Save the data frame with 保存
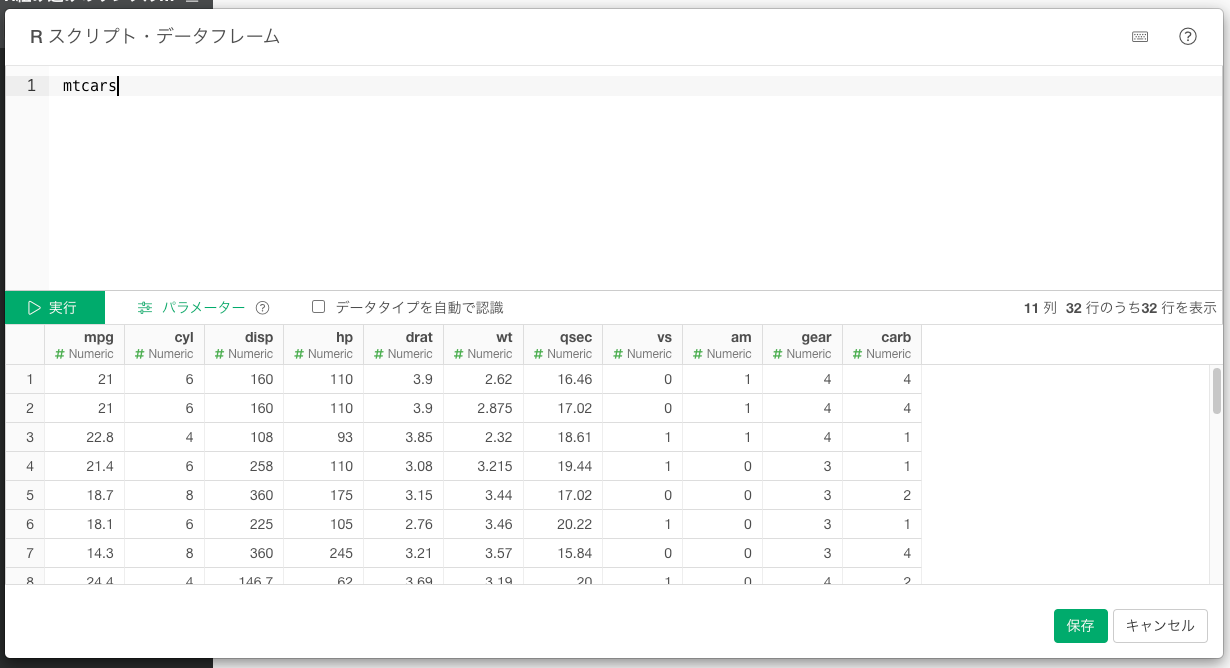The height and width of the screenshot is (668, 1230). click(x=1080, y=626)
